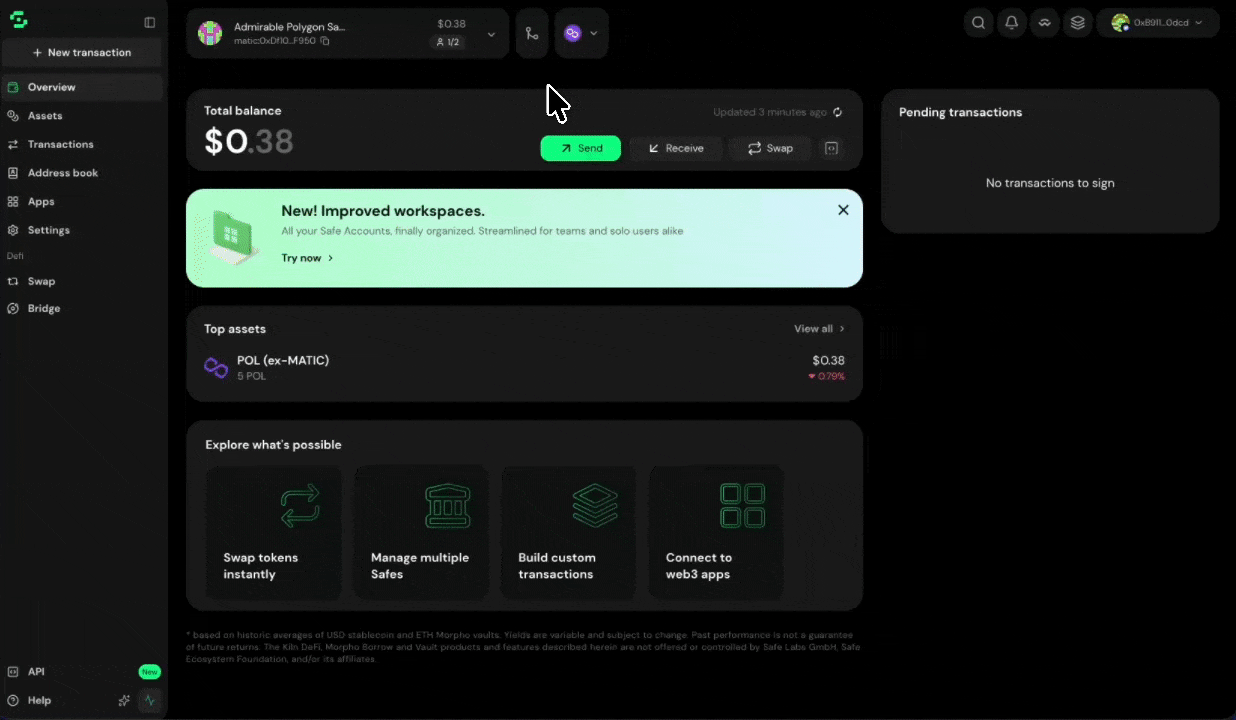Open the Polygon network selector dropdown
The width and height of the screenshot is (1236, 720).
(x=582, y=33)
